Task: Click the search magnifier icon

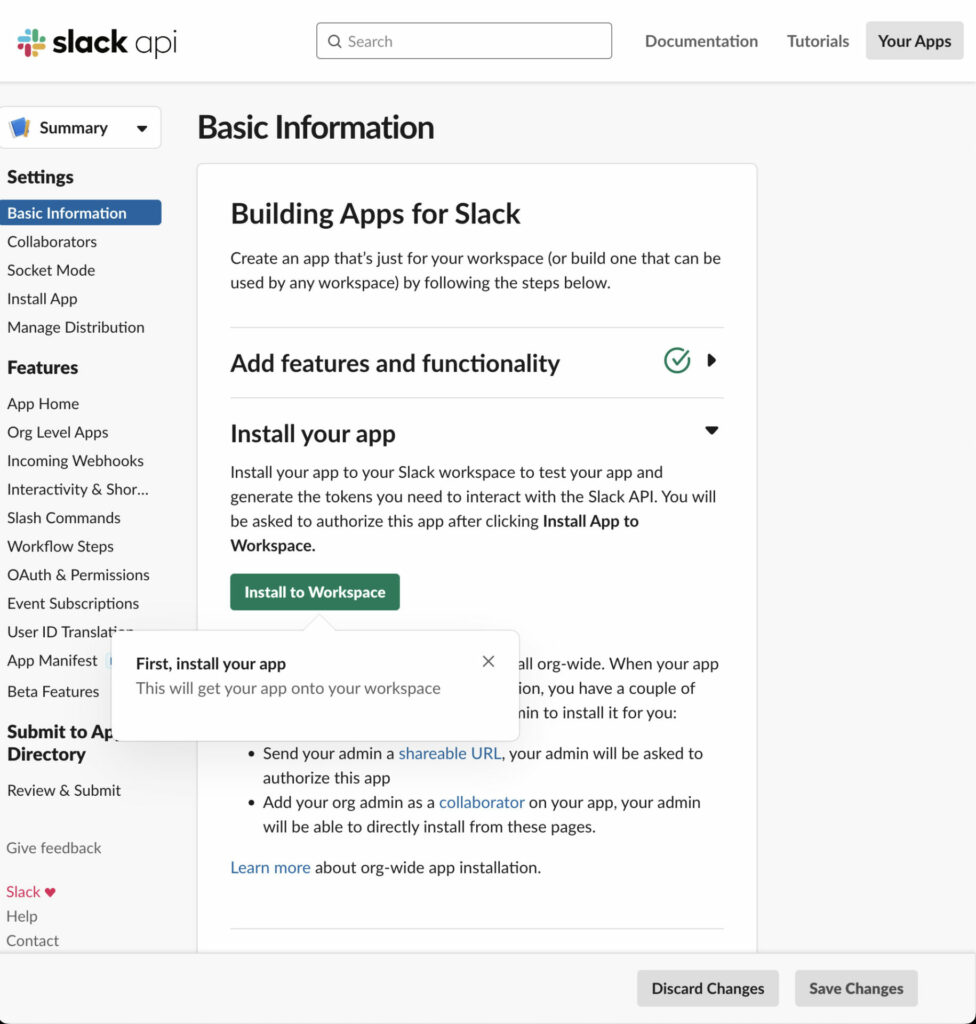Action: (x=334, y=41)
